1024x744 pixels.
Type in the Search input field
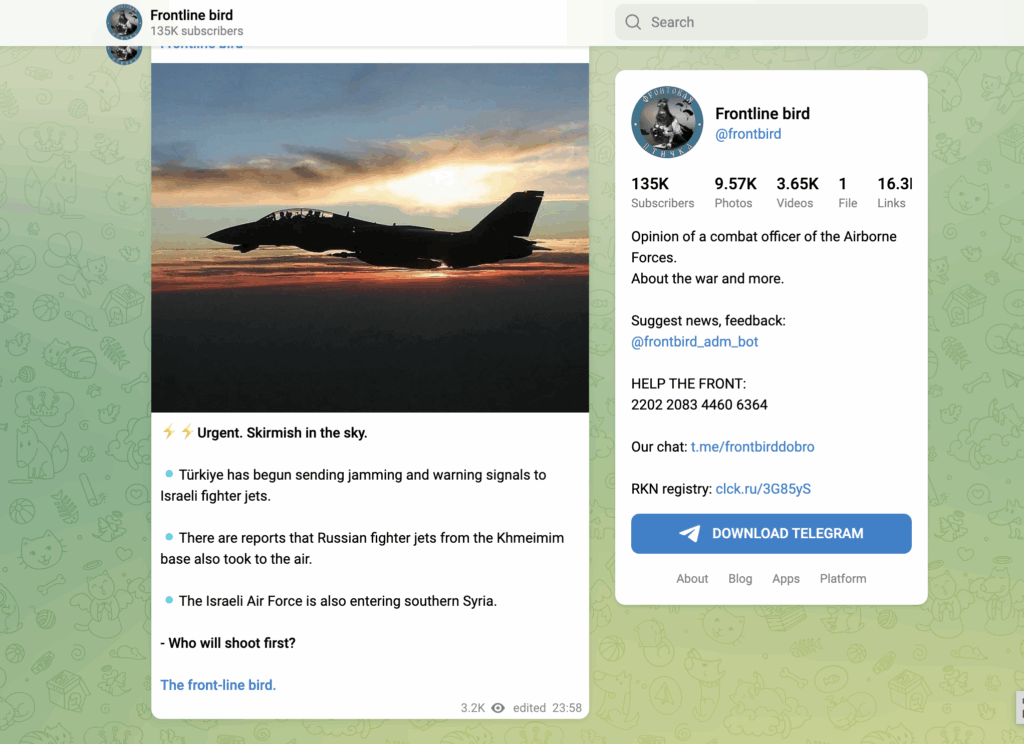point(780,22)
